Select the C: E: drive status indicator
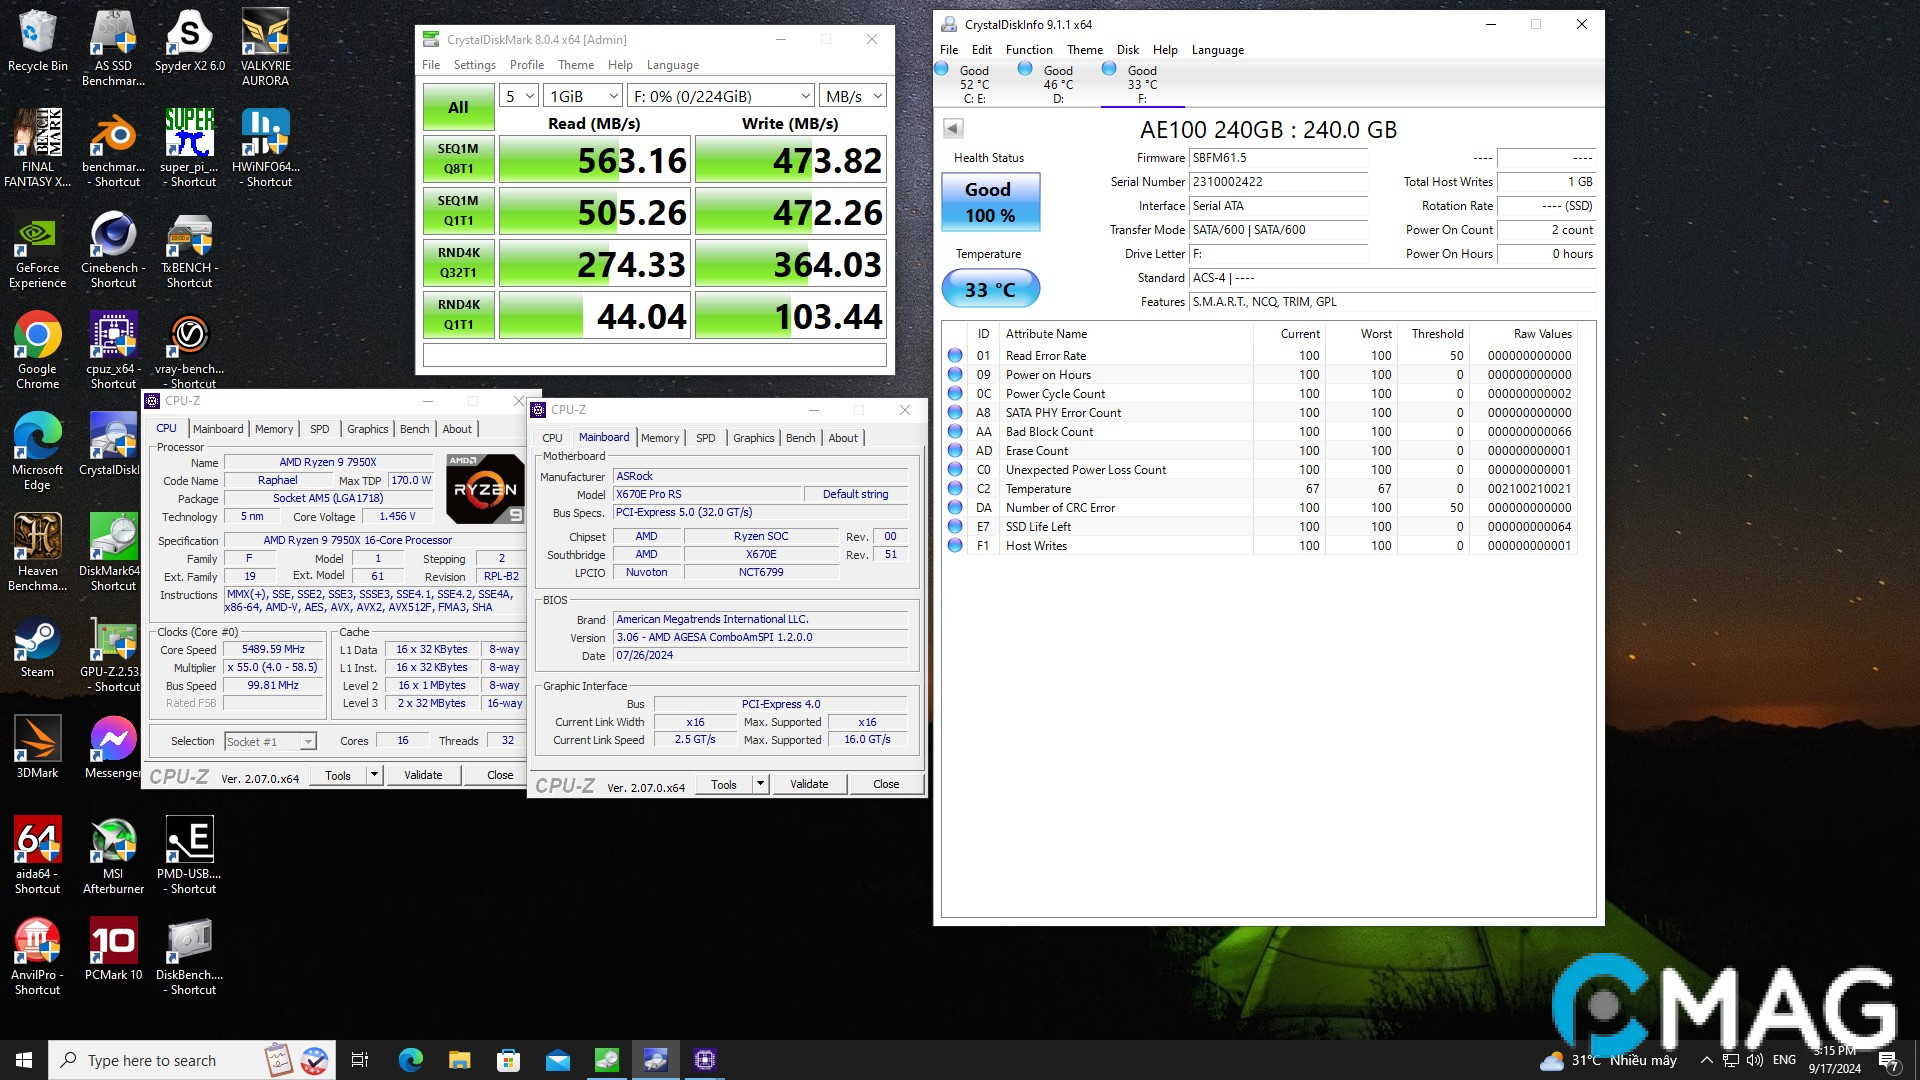The image size is (1920, 1080). point(972,83)
